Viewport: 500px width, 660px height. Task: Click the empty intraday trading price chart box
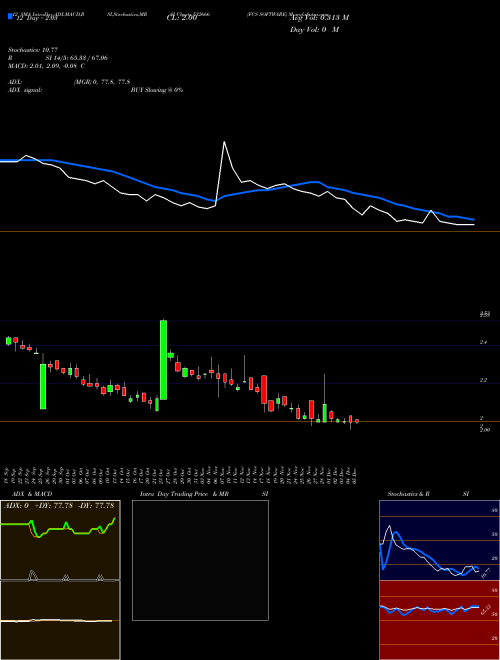pyautogui.click(x=200, y=560)
